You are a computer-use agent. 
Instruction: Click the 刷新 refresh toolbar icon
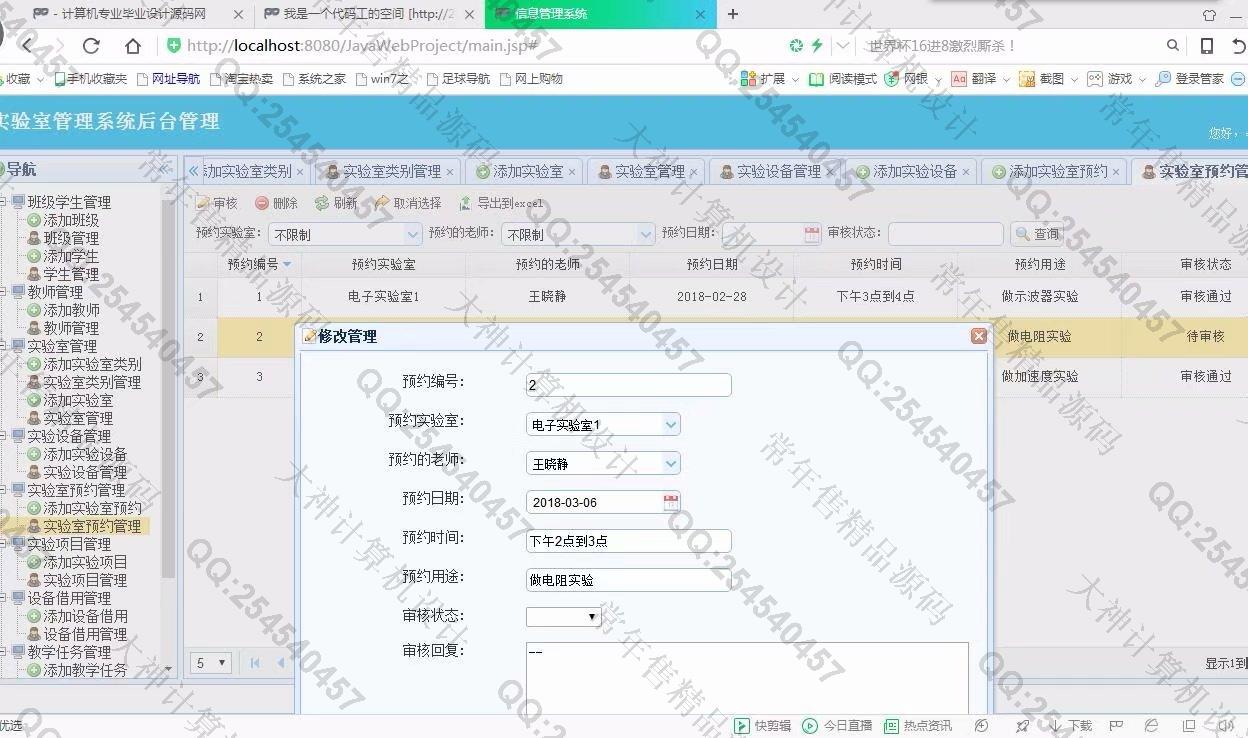tap(322, 203)
